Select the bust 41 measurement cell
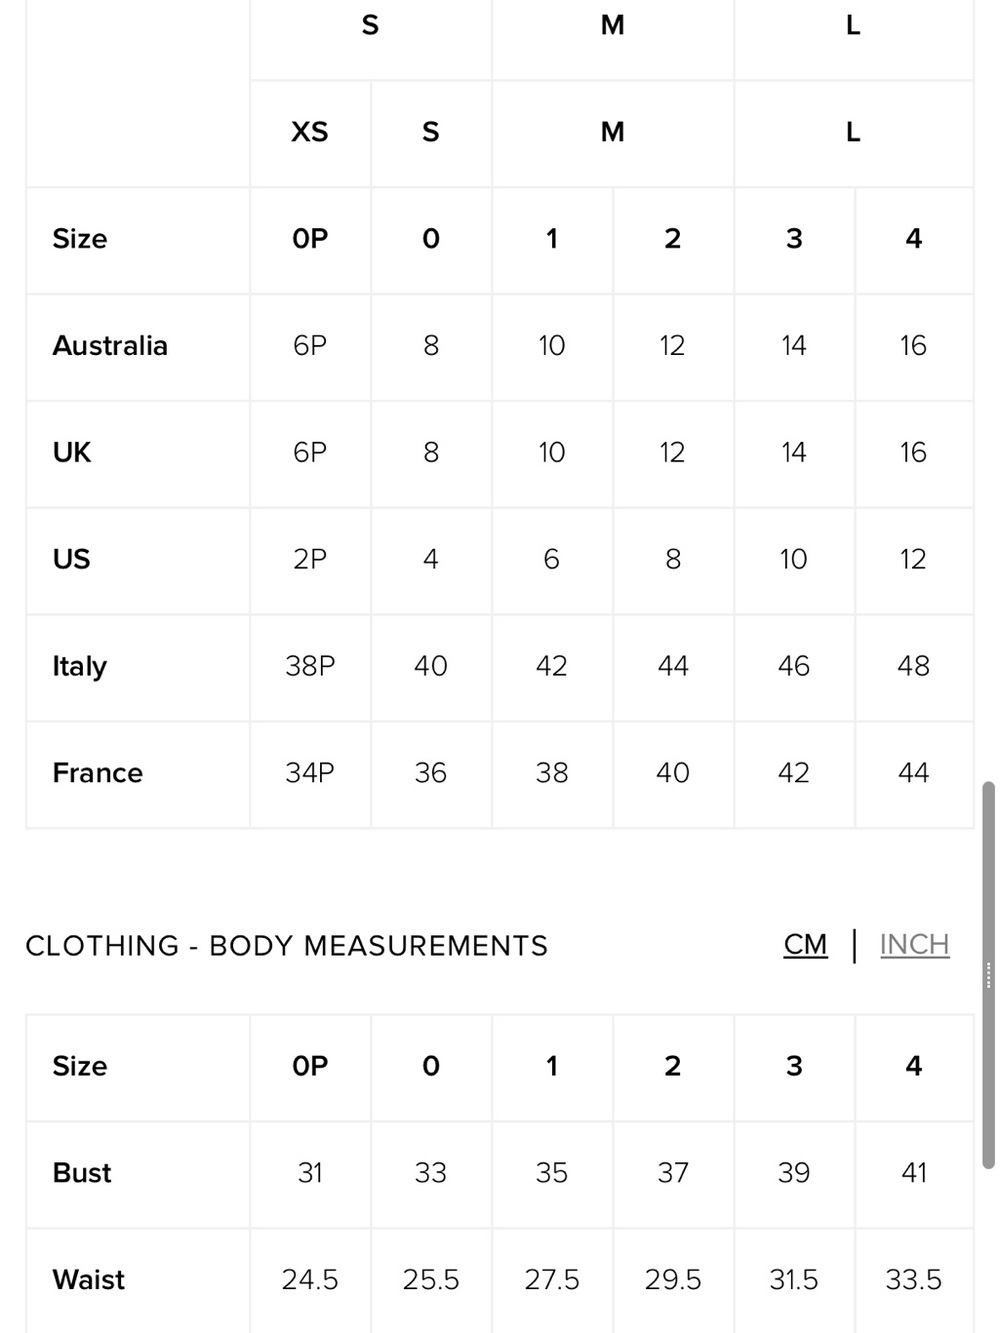Viewport: 1000px width, 1333px height. [x=914, y=1173]
